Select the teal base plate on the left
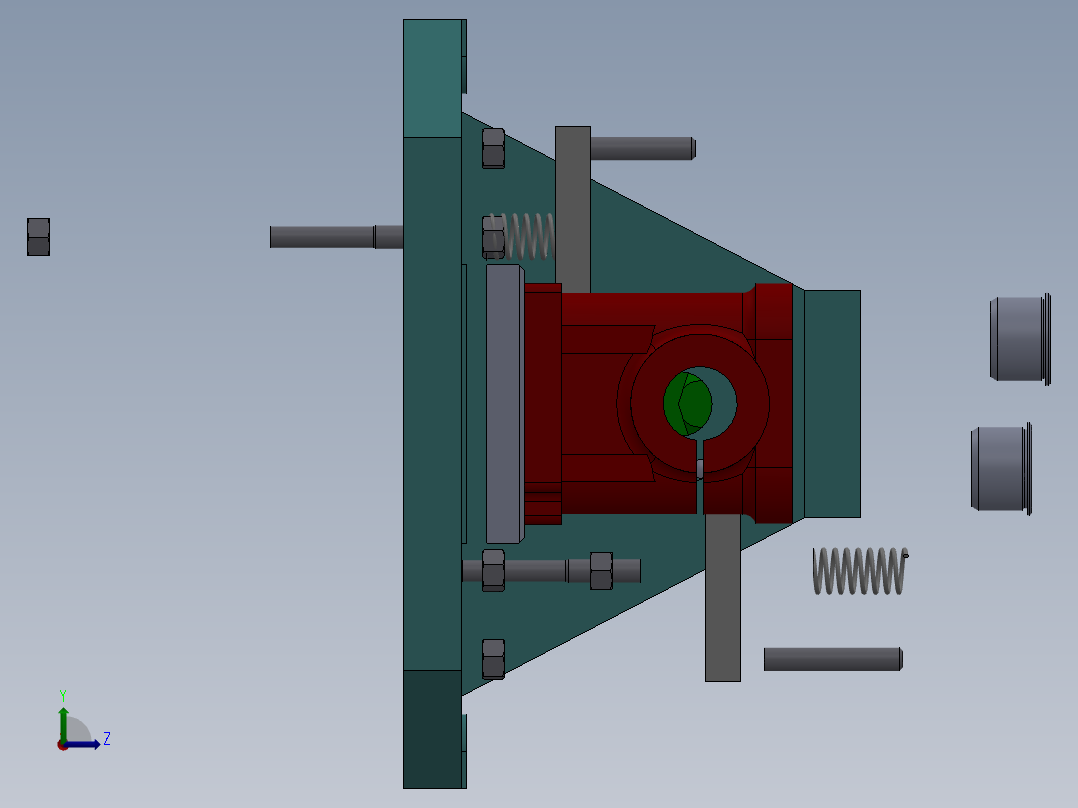The image size is (1078, 808). coord(432,400)
